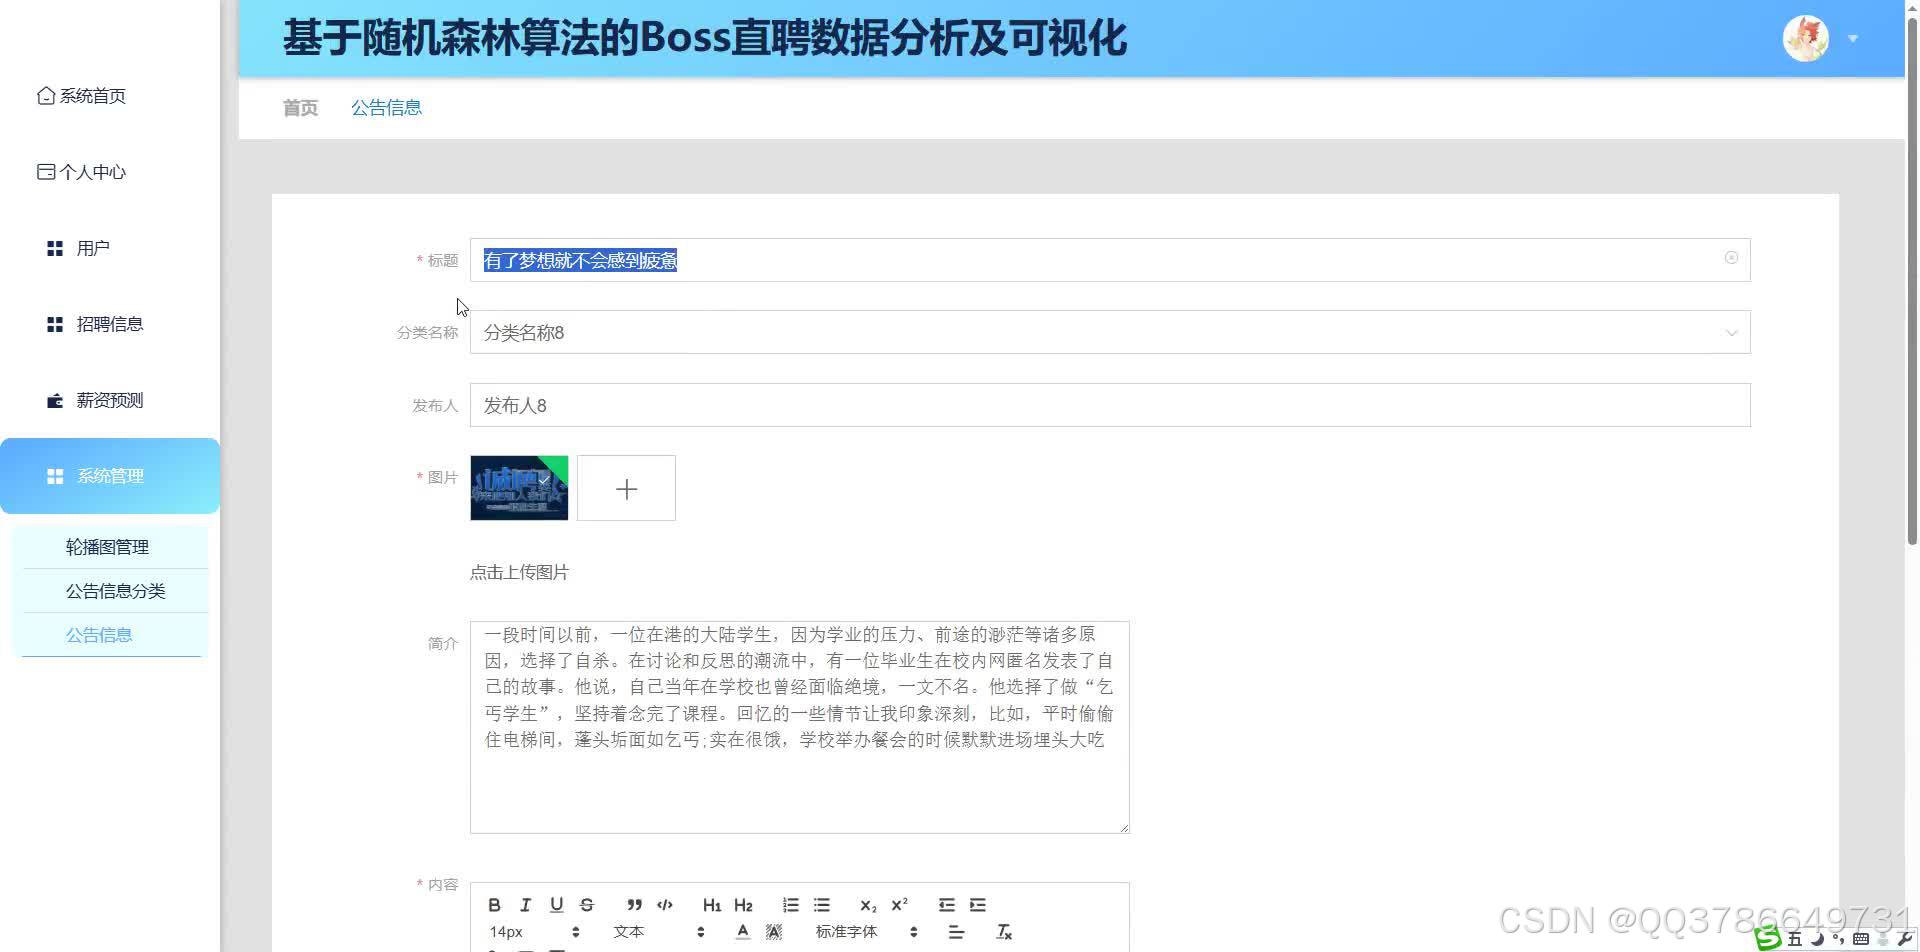Screen dimensions: 1920x952
Task: Toggle the moon half-width icon in IME bar
Action: 1817,939
